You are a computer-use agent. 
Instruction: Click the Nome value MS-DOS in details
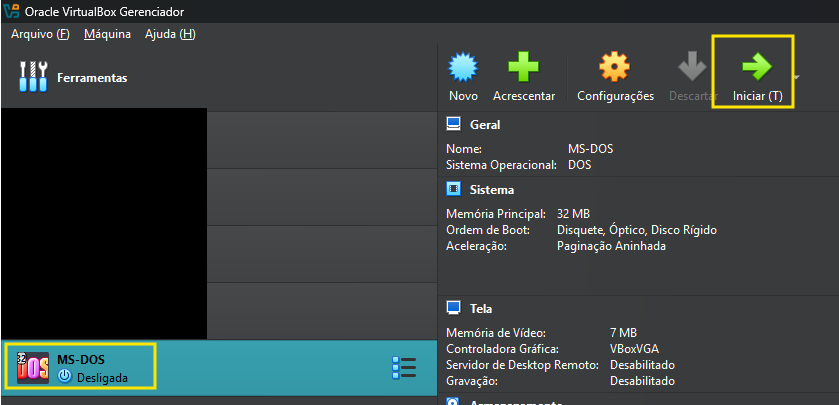590,149
